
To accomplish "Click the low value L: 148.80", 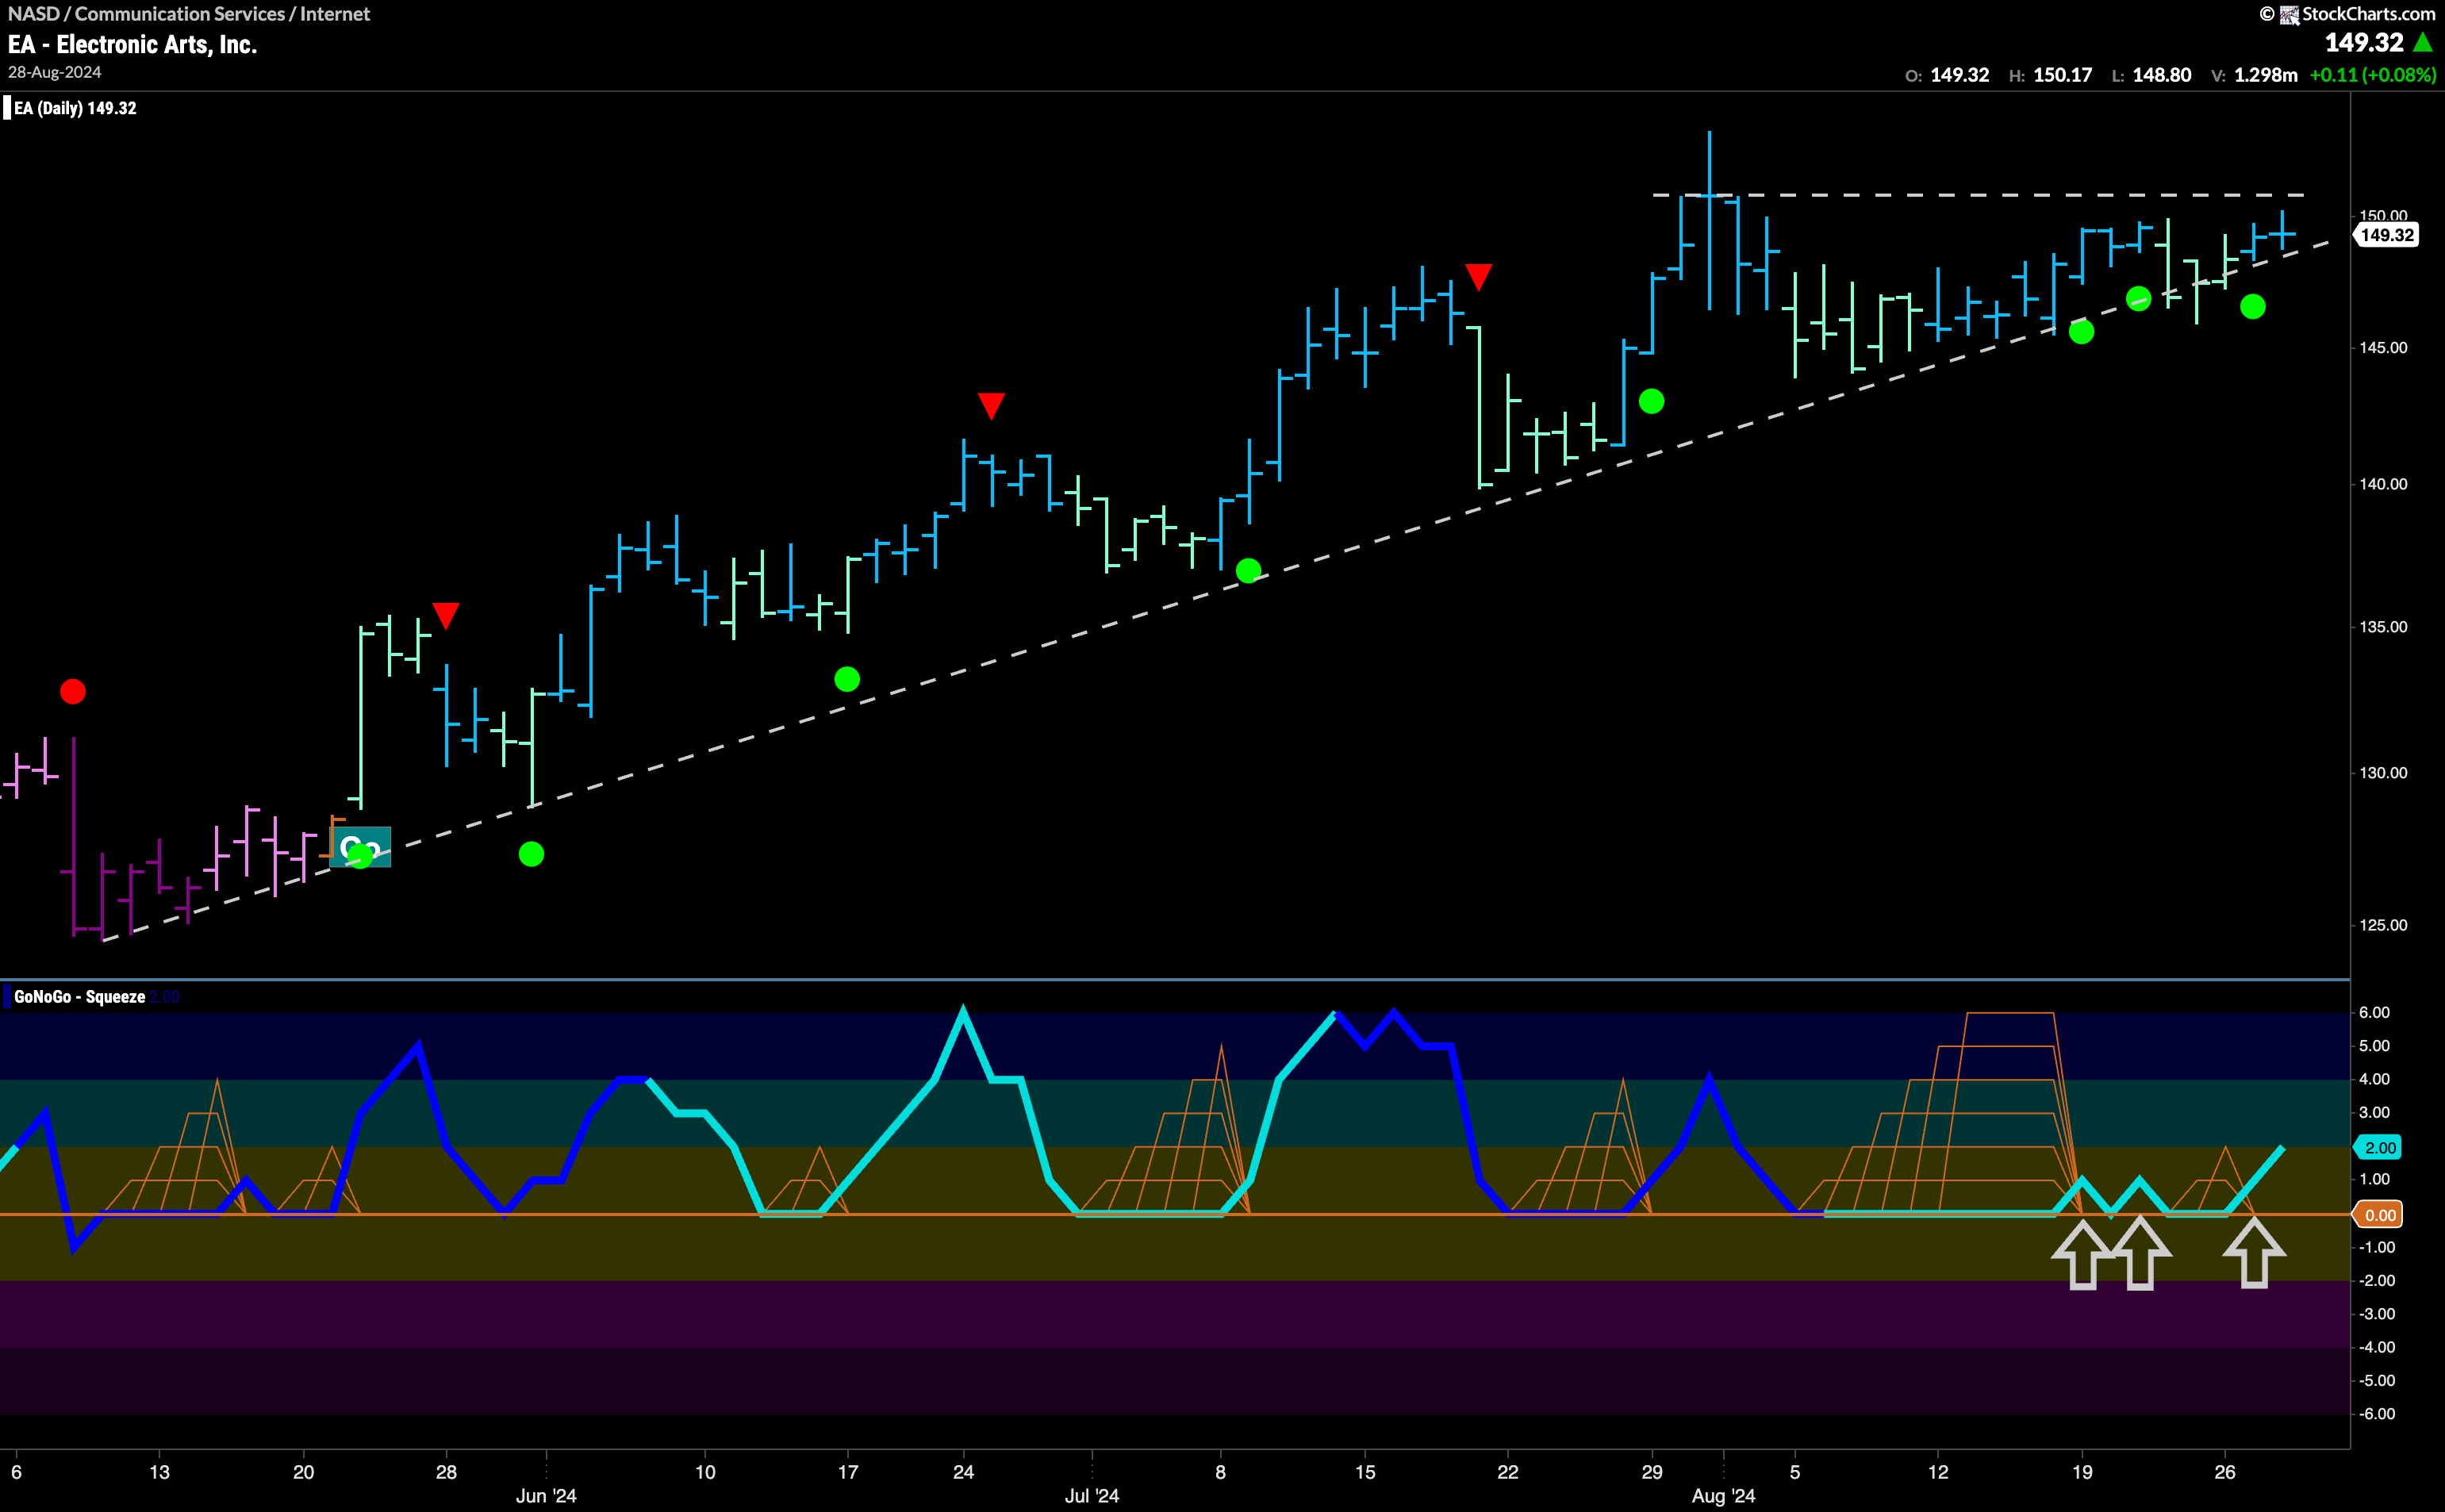I will click(2151, 75).
